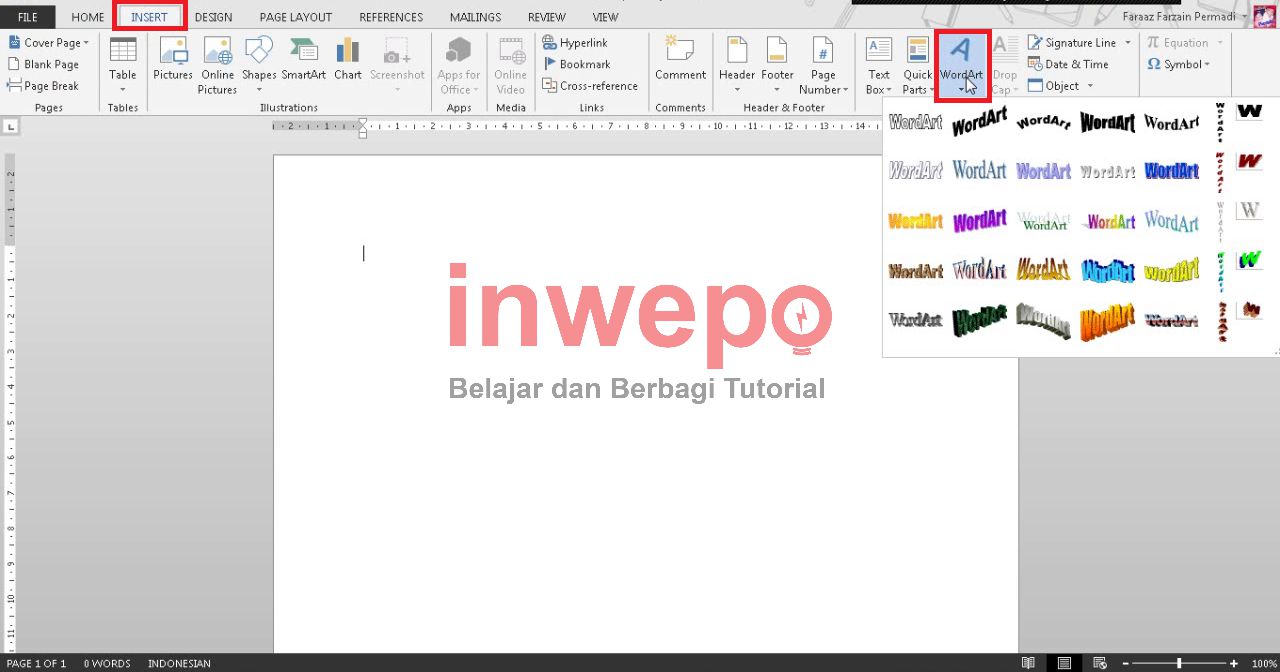The image size is (1280, 672).
Task: Open the SmartArt graphic tool
Action: (x=303, y=60)
